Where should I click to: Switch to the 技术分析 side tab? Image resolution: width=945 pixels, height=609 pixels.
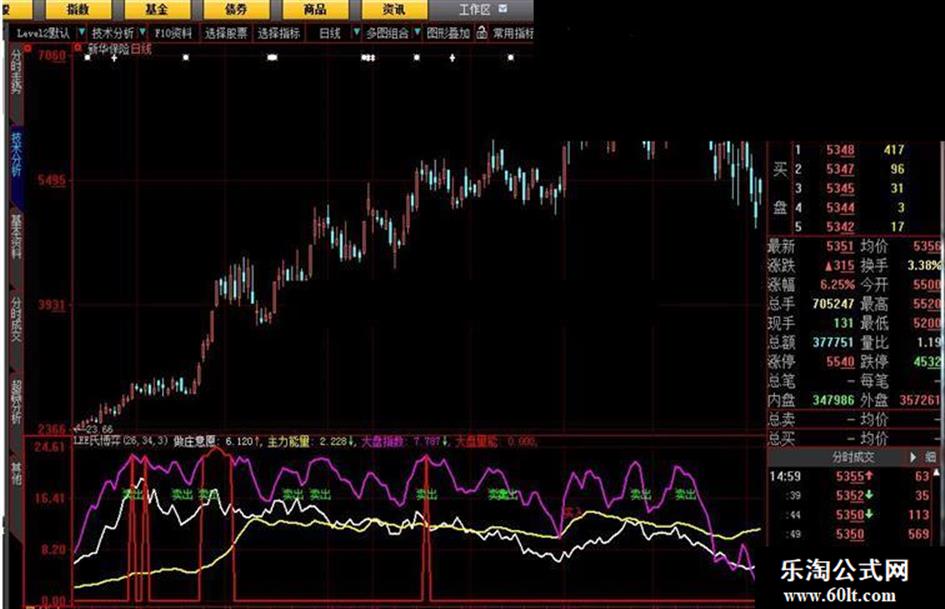(x=15, y=154)
